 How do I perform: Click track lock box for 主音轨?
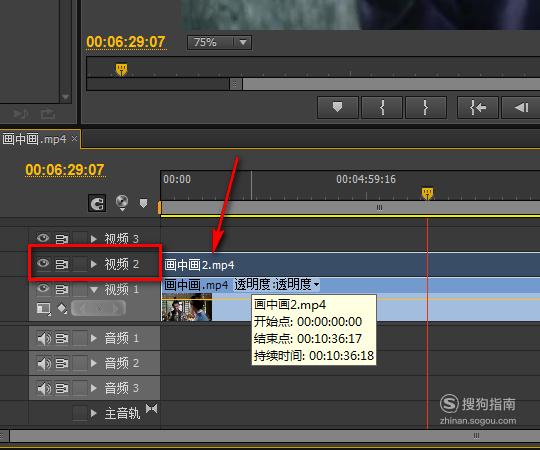(80, 413)
